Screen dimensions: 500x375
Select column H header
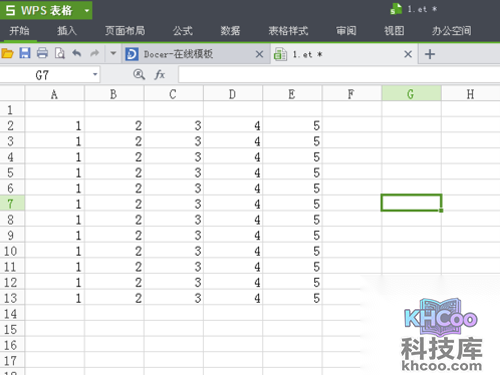point(471,94)
